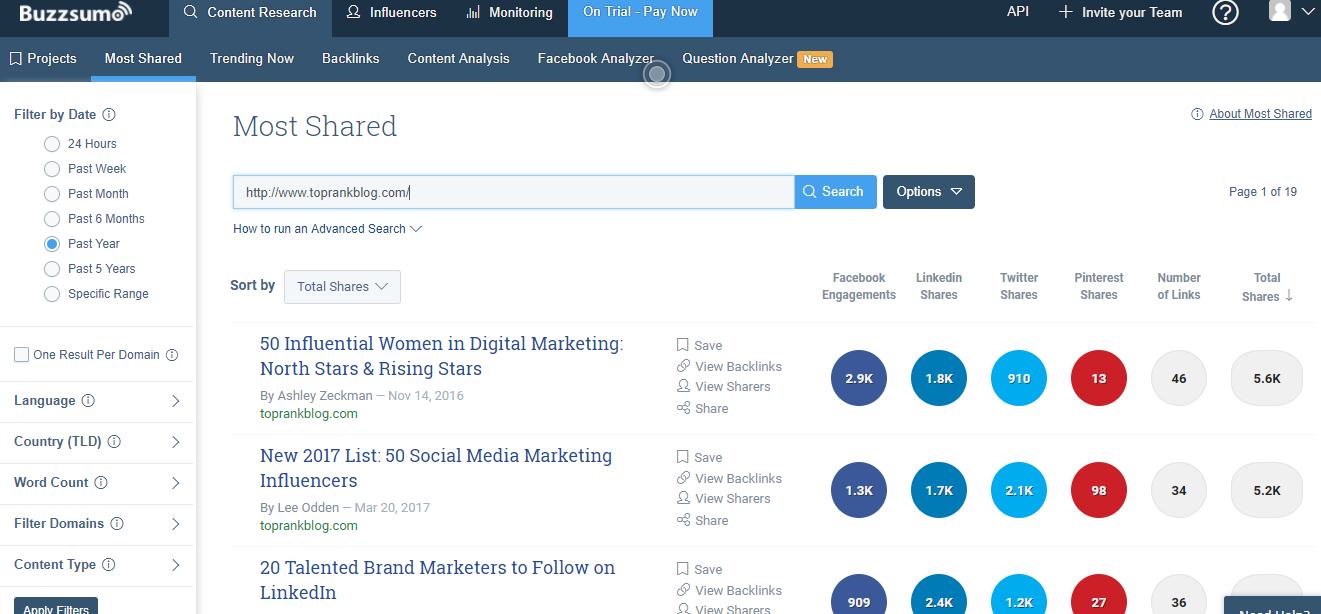1321x614 pixels.
Task: Select the Past 5 Years date filter
Action: pyautogui.click(x=52, y=269)
